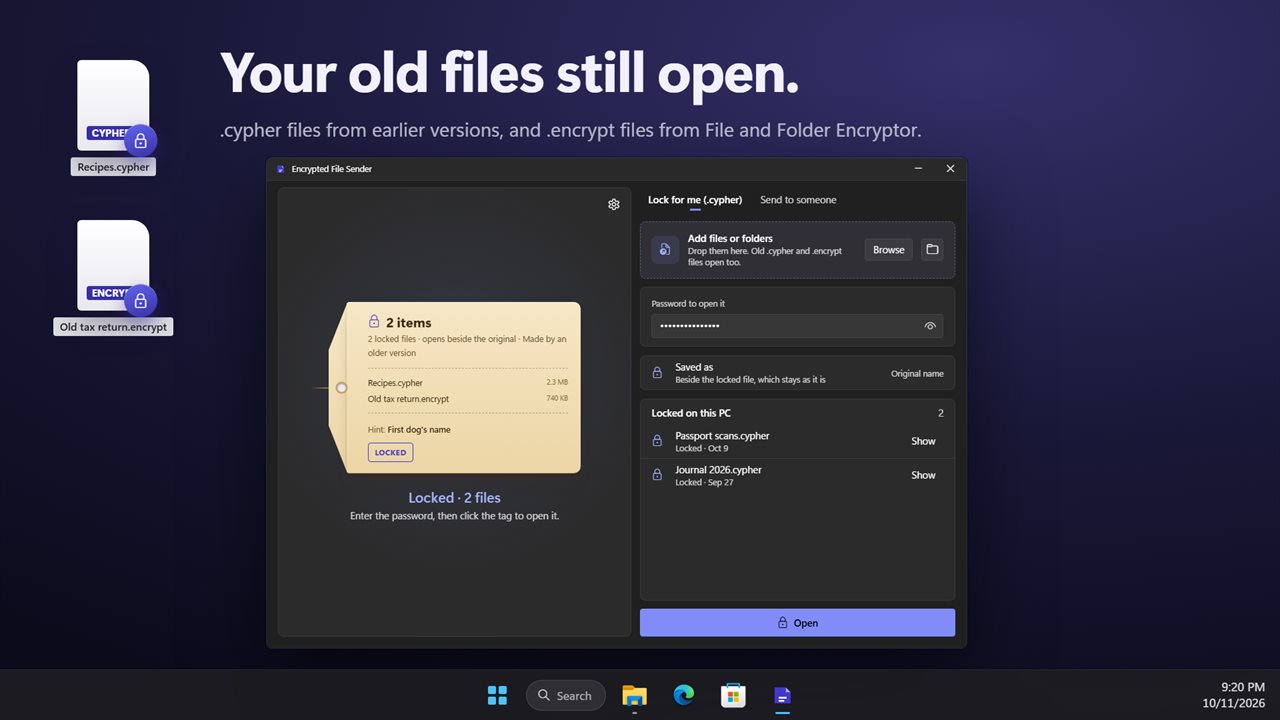Click Old tax return.encrypt row on the tag
The width and height of the screenshot is (1280, 720).
(468, 398)
